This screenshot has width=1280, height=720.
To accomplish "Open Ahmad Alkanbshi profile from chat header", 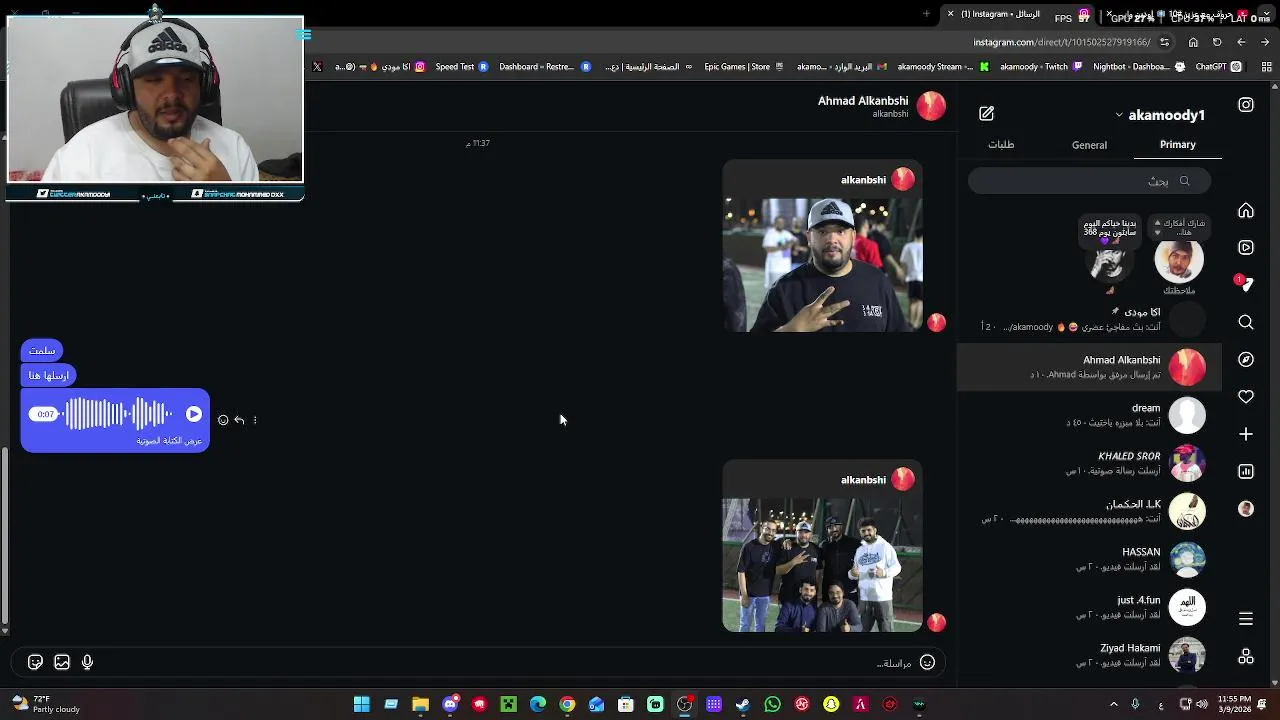I will (863, 101).
